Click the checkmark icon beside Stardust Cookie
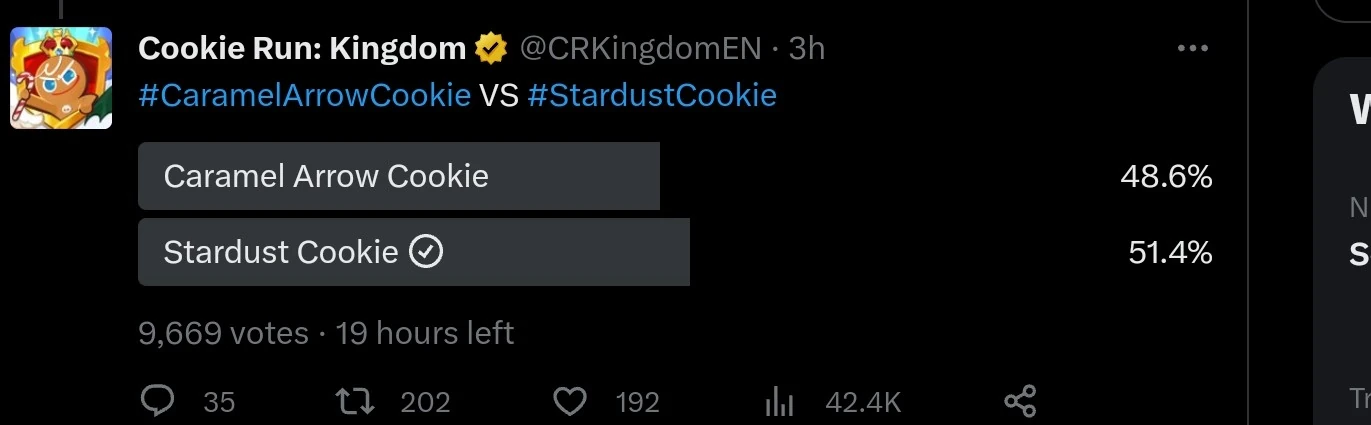Viewport: 1371px width, 425px height. [426, 252]
